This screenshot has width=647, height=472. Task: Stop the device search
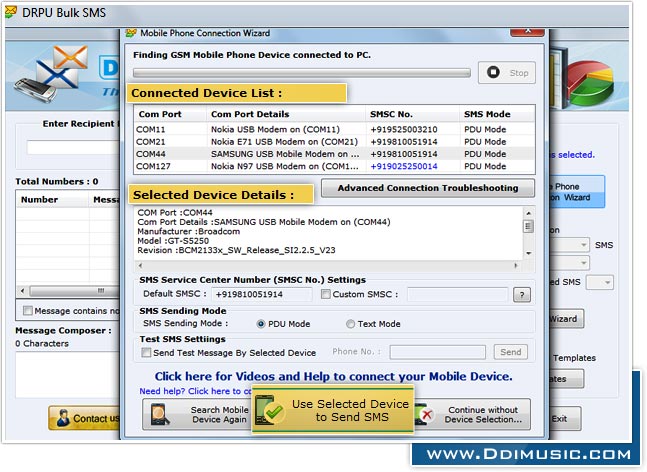(507, 73)
